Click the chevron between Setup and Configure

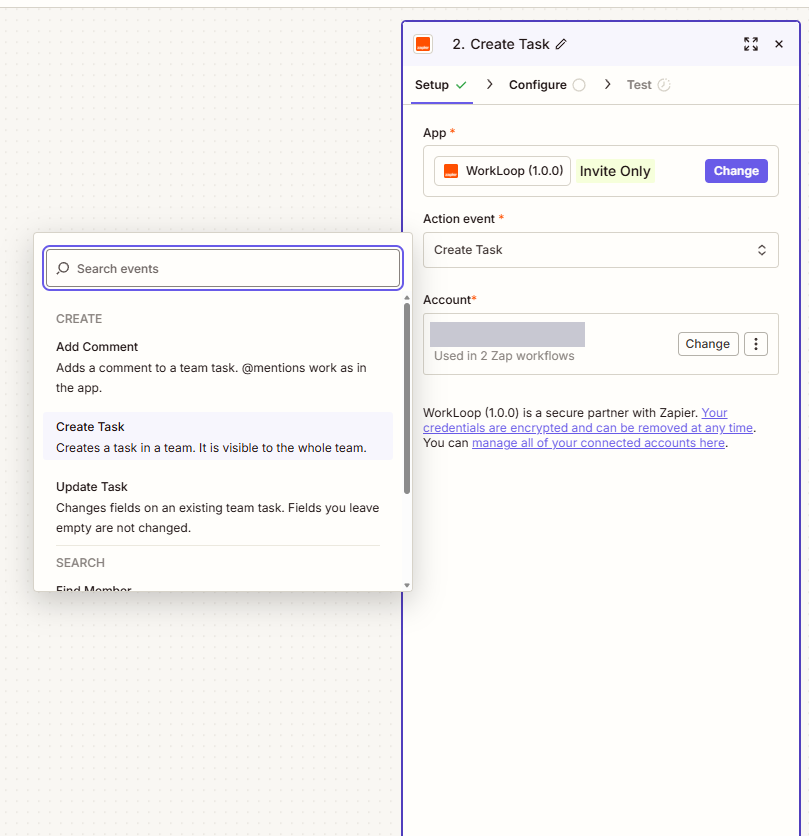tap(490, 84)
